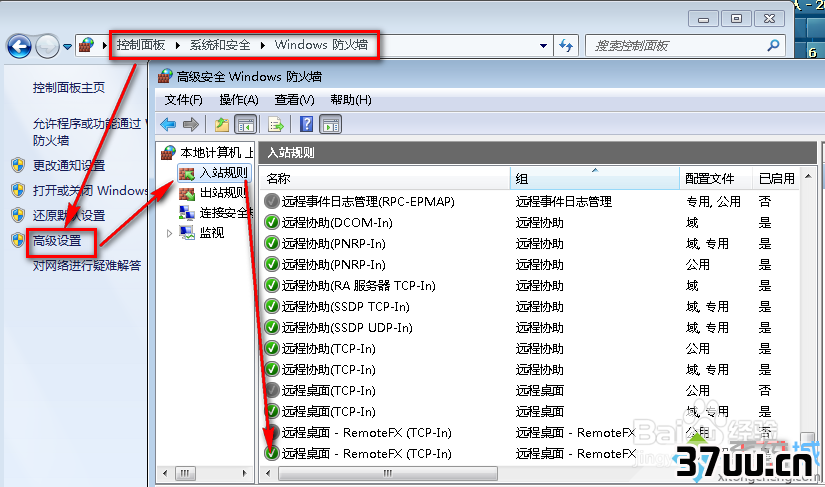The image size is (825, 487).
Task: Expand the 监视 tree node triangle
Action: (x=169, y=233)
